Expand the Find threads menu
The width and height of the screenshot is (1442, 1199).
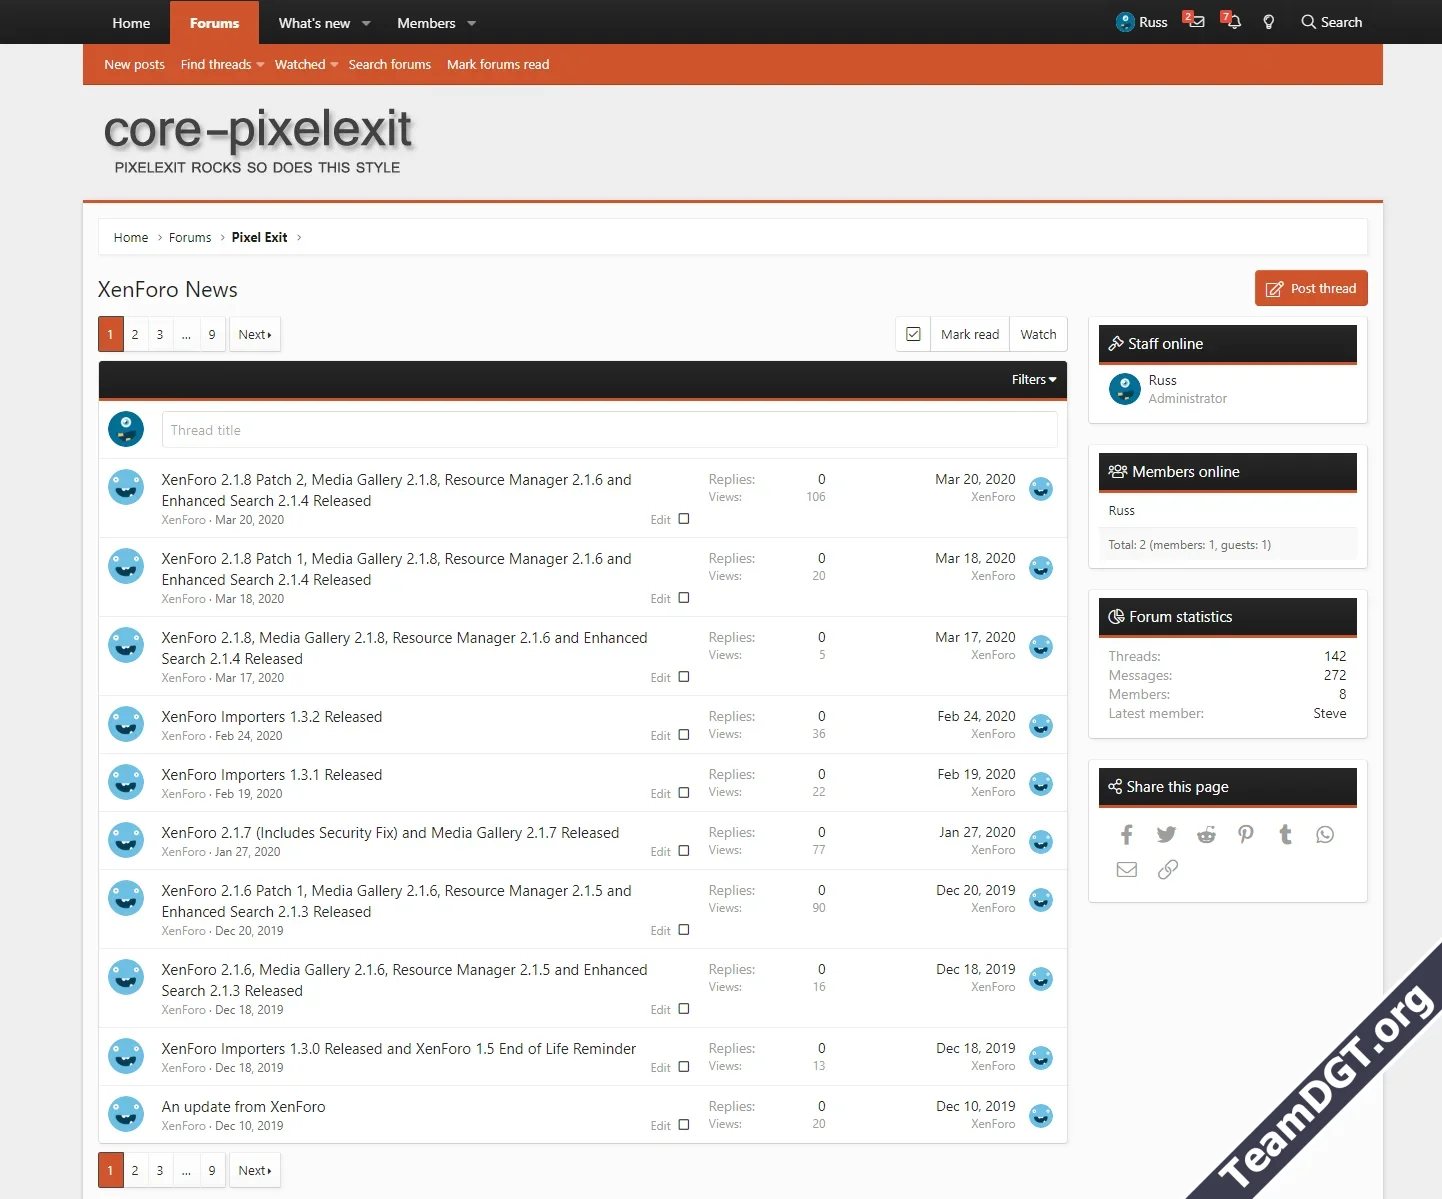coord(260,65)
